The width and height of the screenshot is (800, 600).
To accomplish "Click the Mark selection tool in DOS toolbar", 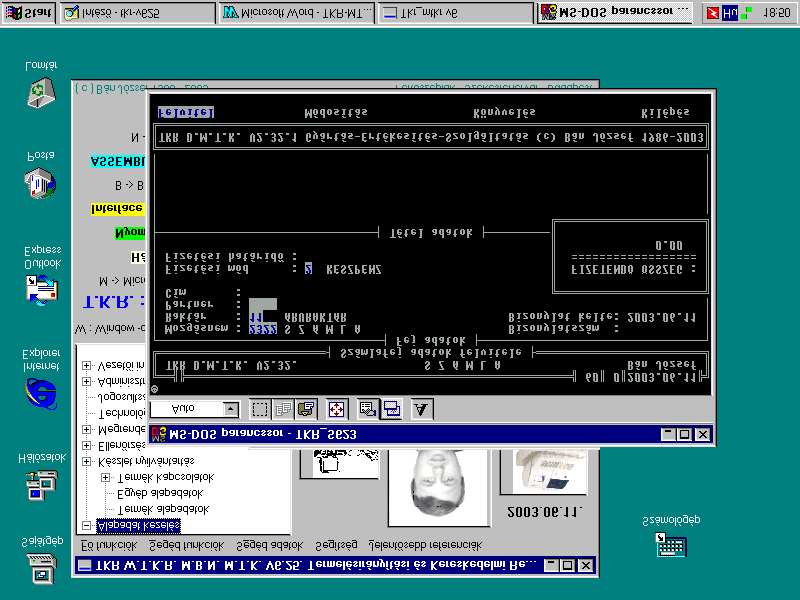I will click(x=260, y=409).
